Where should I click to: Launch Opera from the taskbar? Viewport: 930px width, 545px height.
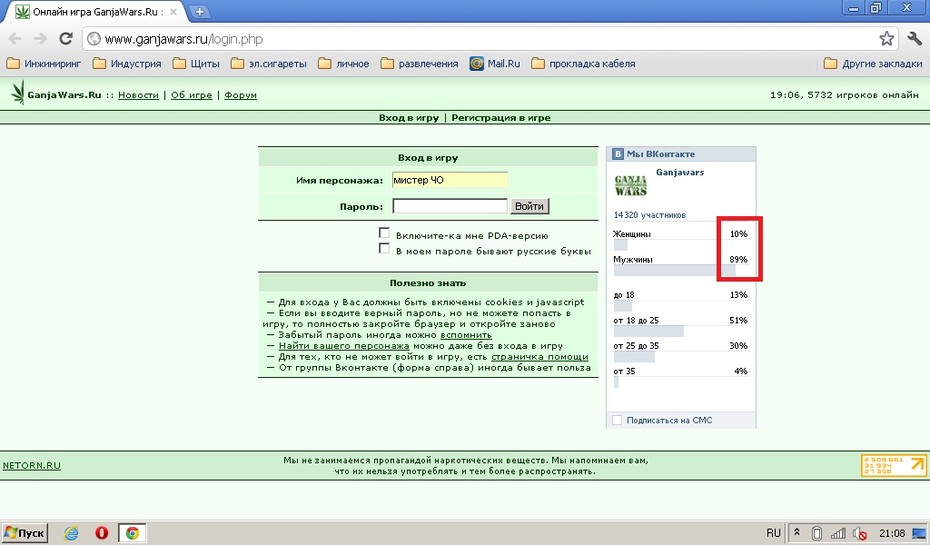[101, 533]
